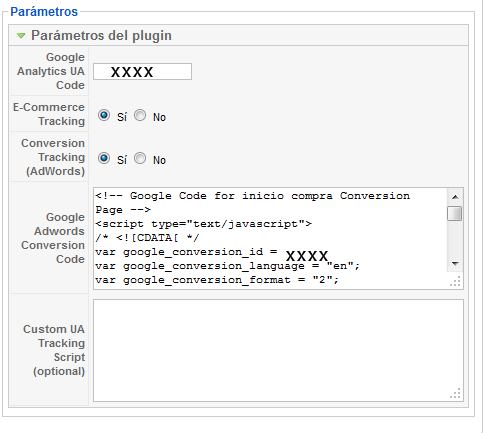483x433 pixels.
Task: Click the Conversion Tracking (AdWords) label
Action: point(53,157)
